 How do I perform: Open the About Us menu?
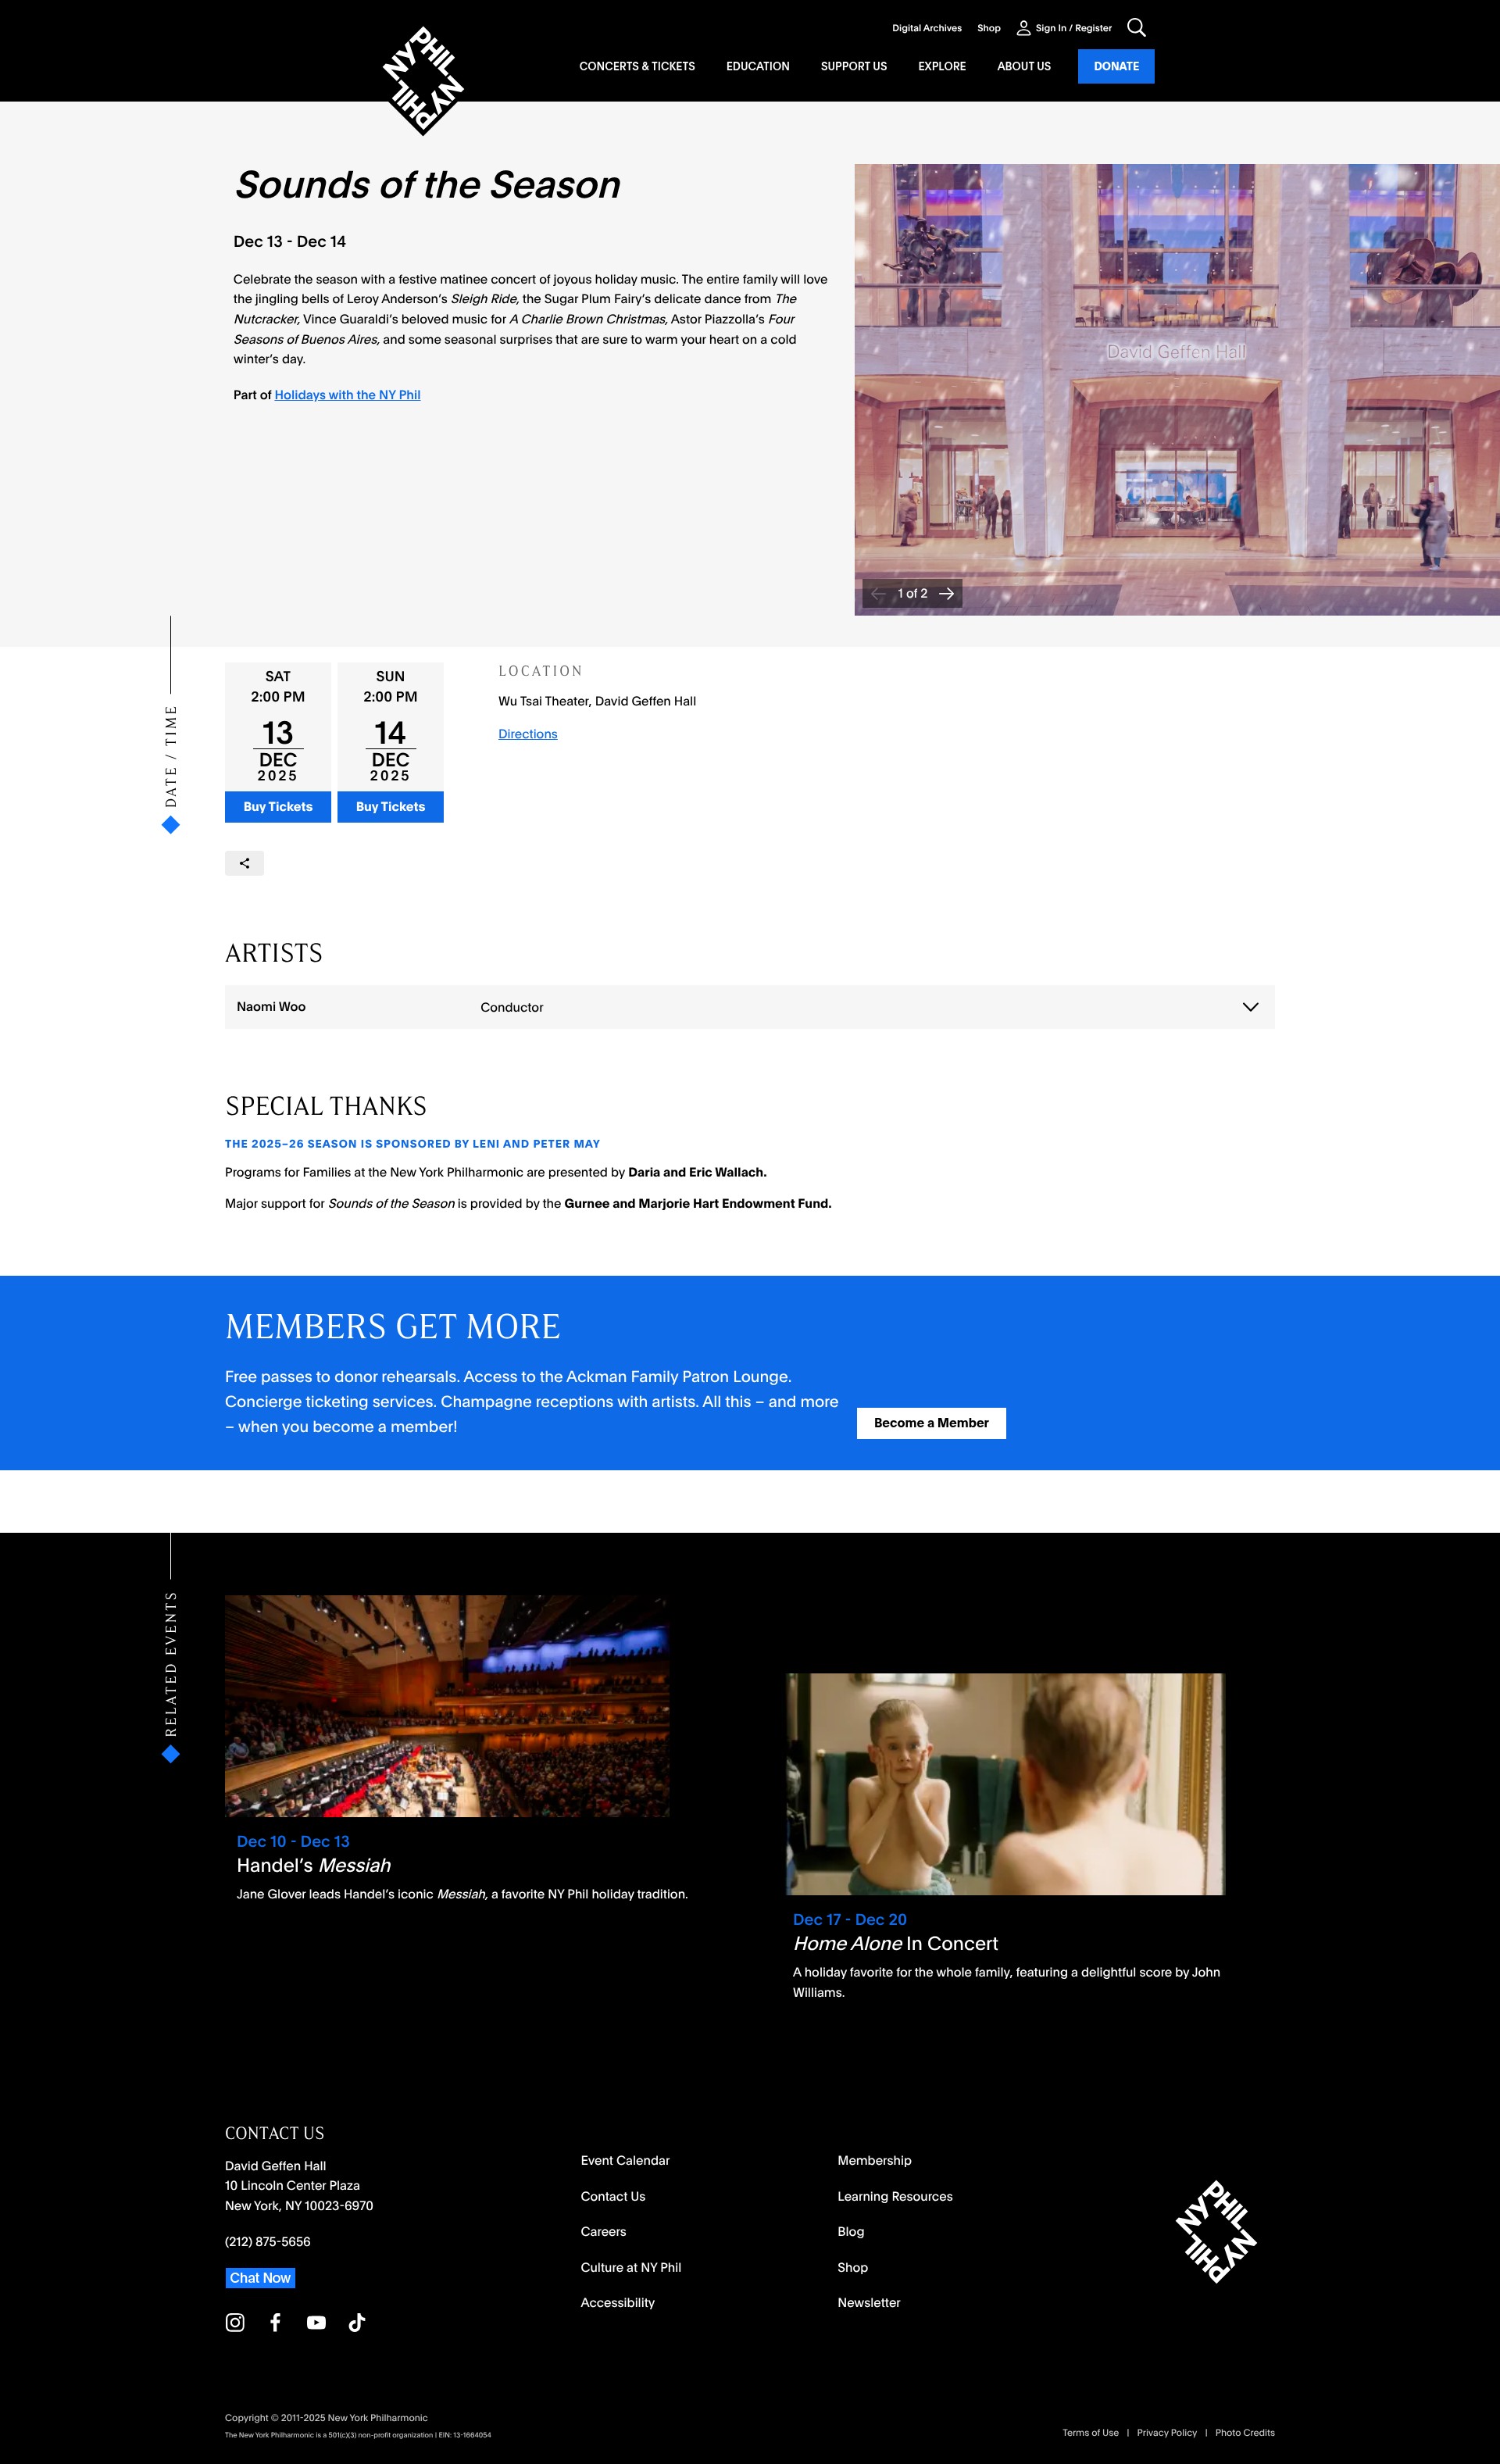click(1024, 66)
